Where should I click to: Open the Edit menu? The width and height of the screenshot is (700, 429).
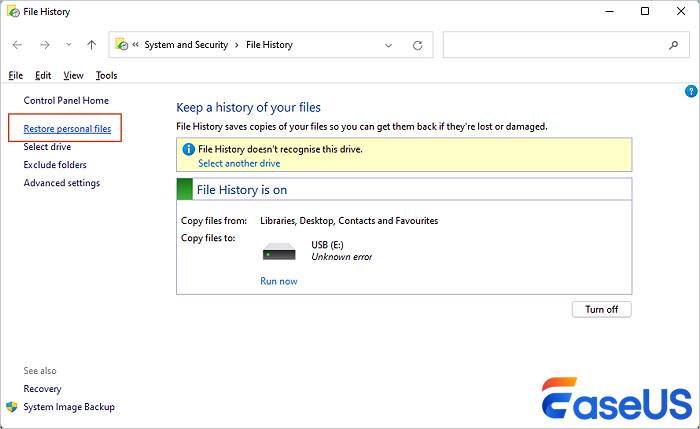(43, 75)
